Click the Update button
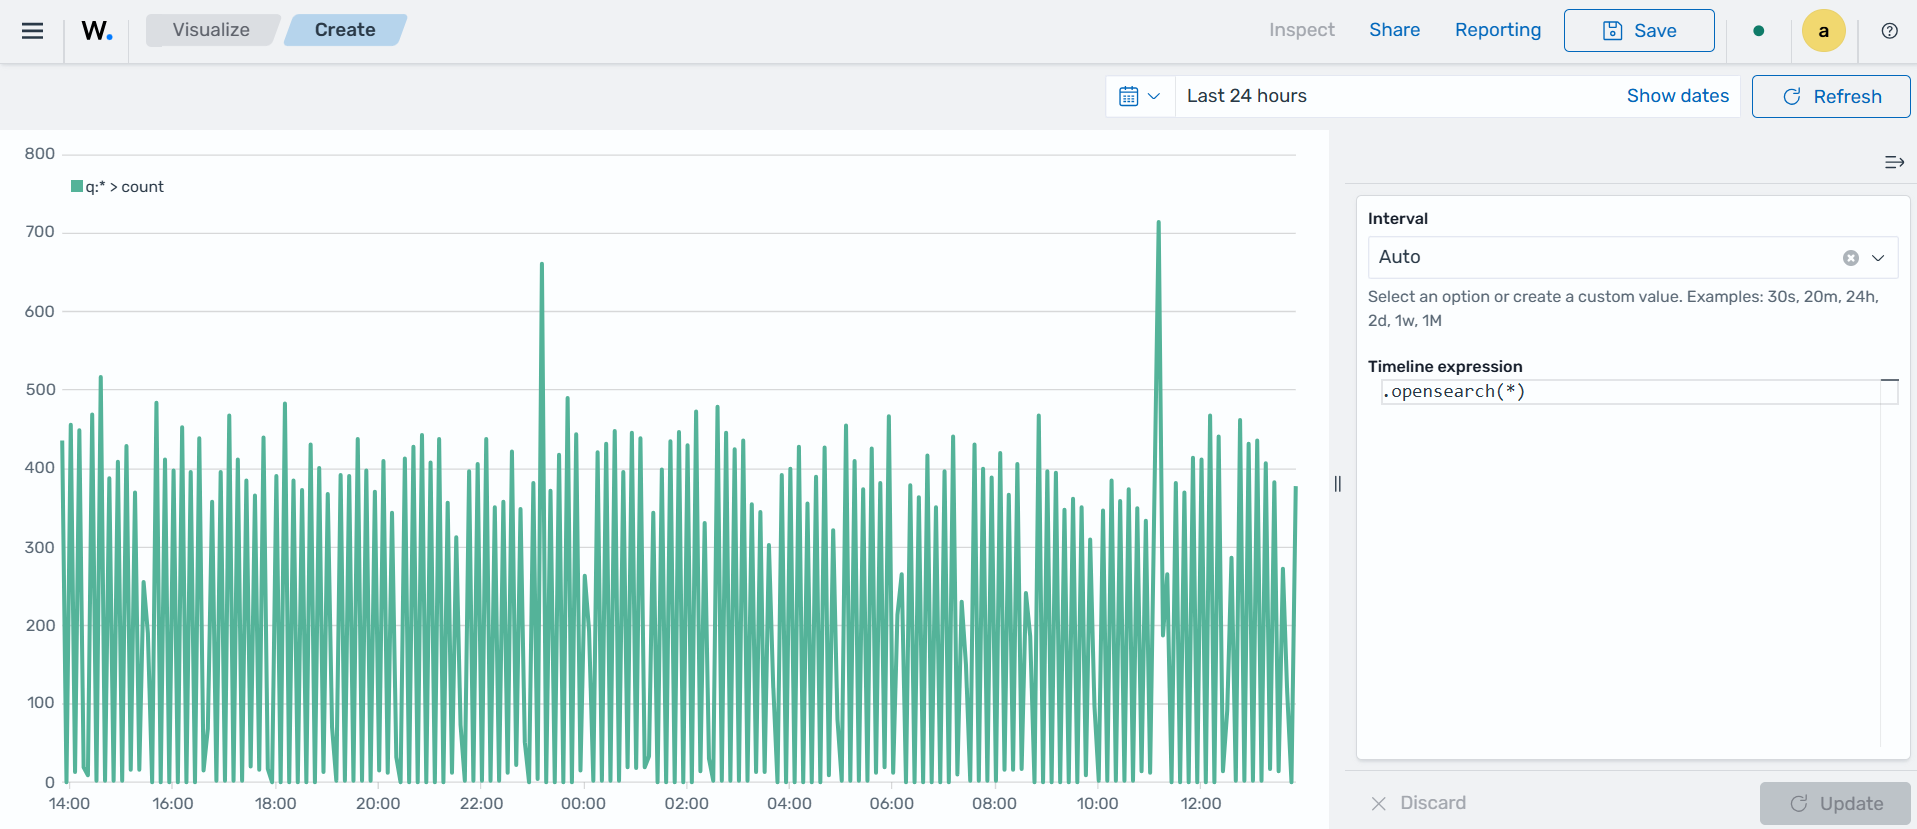The width and height of the screenshot is (1917, 829). pyautogui.click(x=1835, y=803)
